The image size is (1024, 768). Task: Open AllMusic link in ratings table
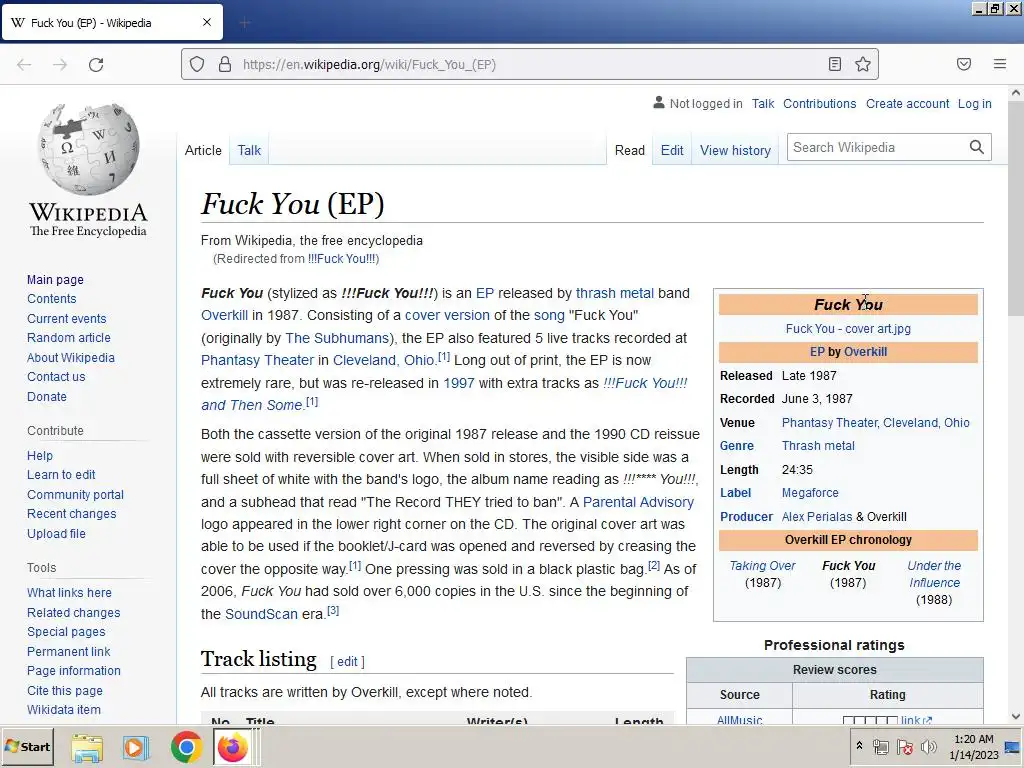point(739,720)
